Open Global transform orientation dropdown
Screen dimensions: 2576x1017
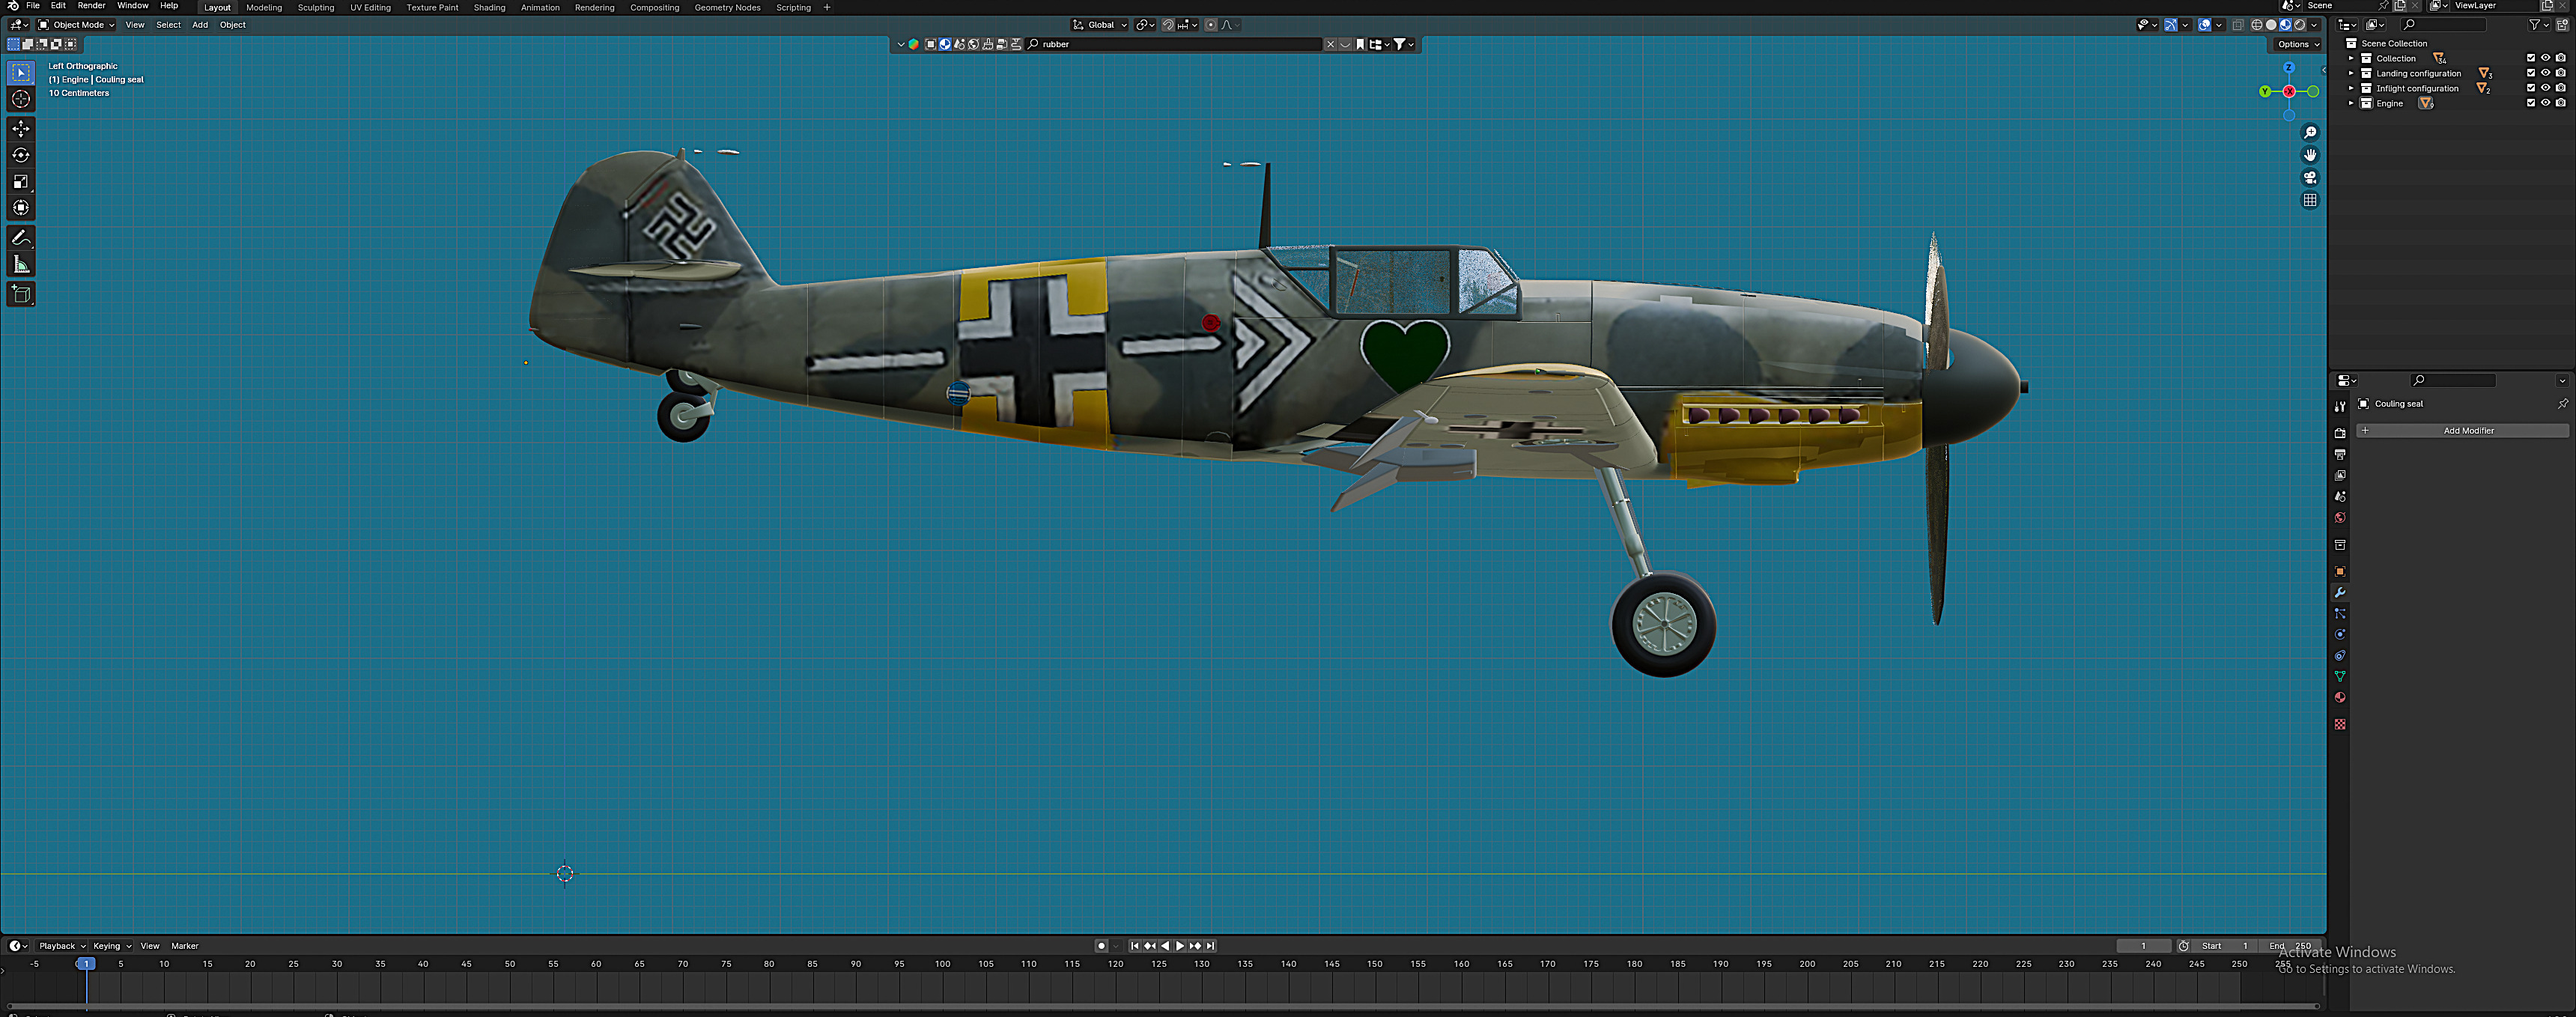1100,25
